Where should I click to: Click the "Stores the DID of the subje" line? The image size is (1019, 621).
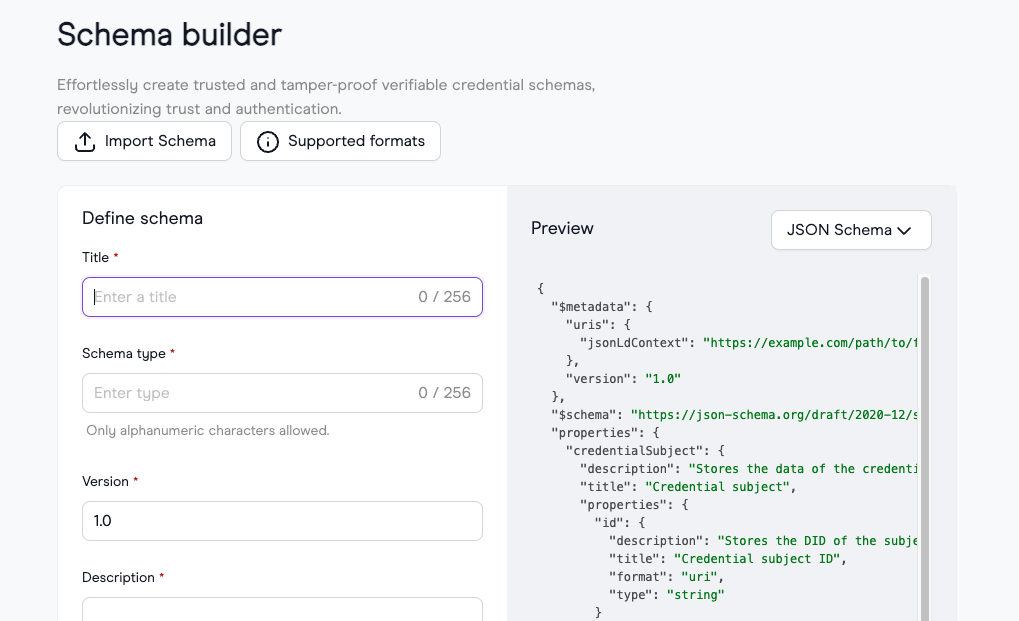pyautogui.click(x=763, y=541)
